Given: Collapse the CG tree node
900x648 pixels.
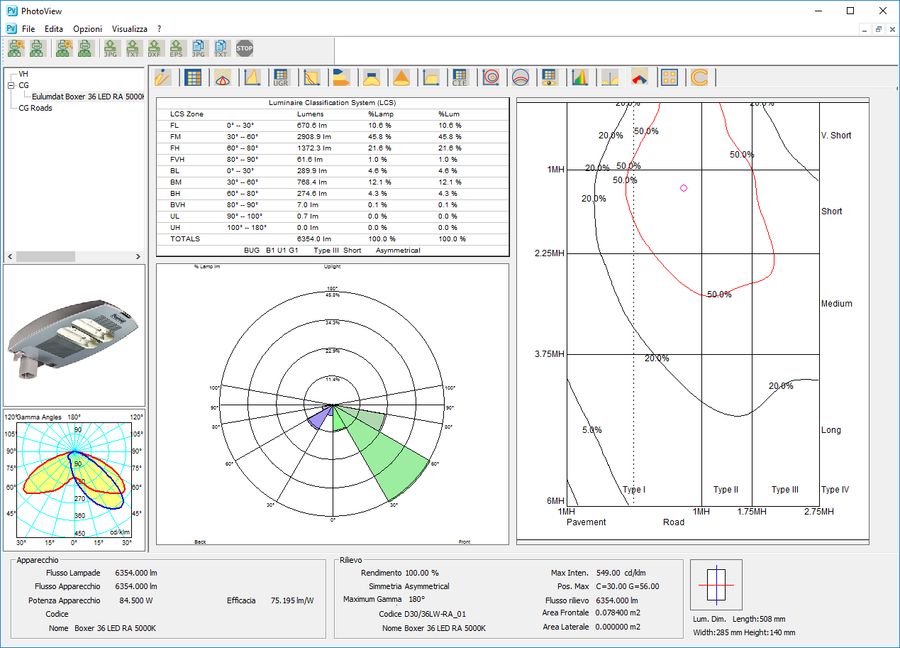Looking at the screenshot, I should [10, 86].
